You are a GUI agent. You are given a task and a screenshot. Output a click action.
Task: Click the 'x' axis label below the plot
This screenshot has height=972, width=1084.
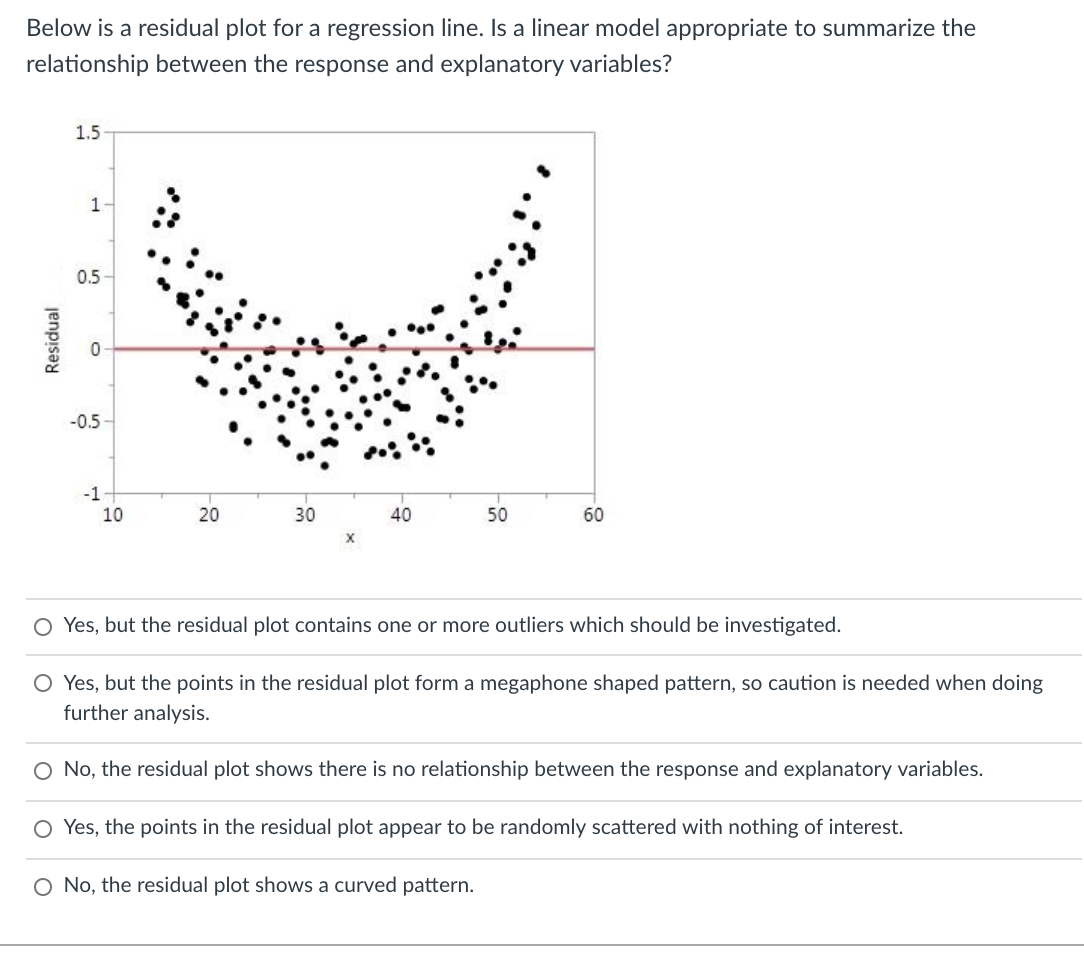pyautogui.click(x=349, y=537)
